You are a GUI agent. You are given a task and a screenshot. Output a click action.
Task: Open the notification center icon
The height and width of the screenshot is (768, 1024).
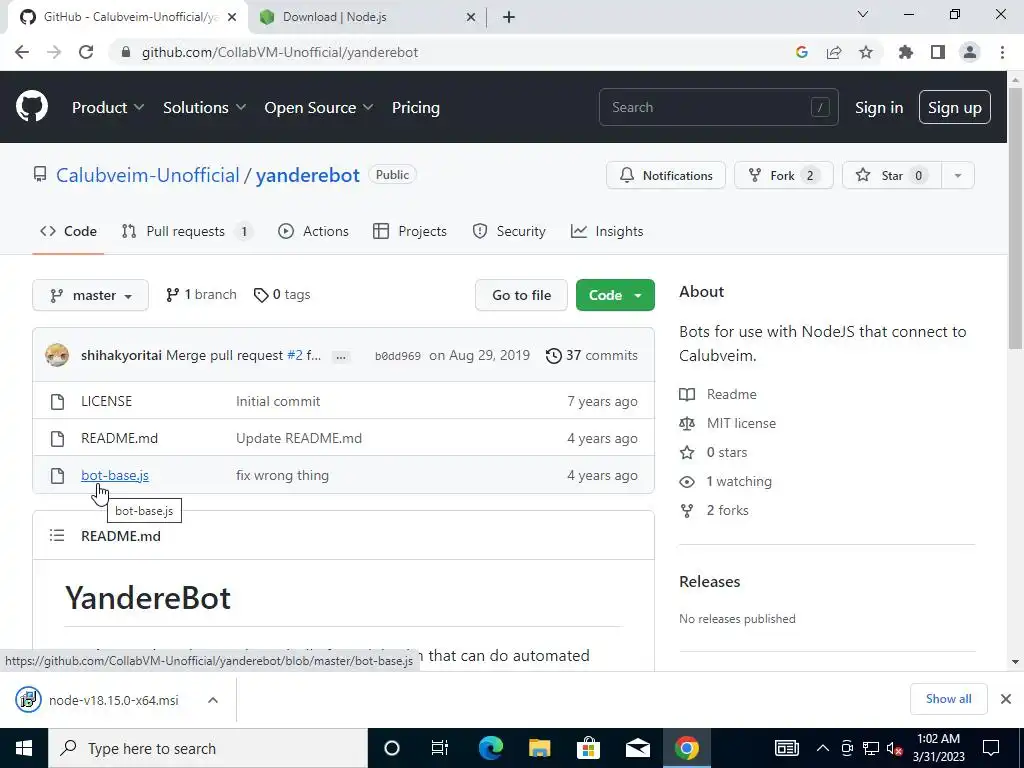point(991,748)
